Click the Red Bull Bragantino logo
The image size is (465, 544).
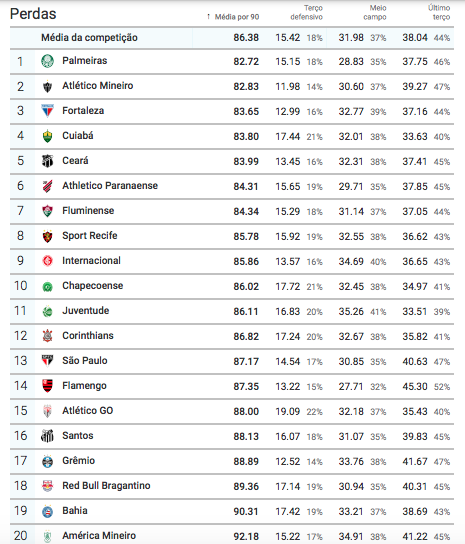click(48, 486)
